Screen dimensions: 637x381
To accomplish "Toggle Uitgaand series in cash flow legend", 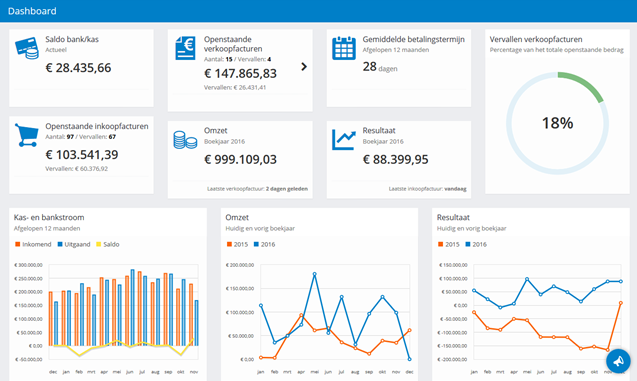I will [74, 244].
